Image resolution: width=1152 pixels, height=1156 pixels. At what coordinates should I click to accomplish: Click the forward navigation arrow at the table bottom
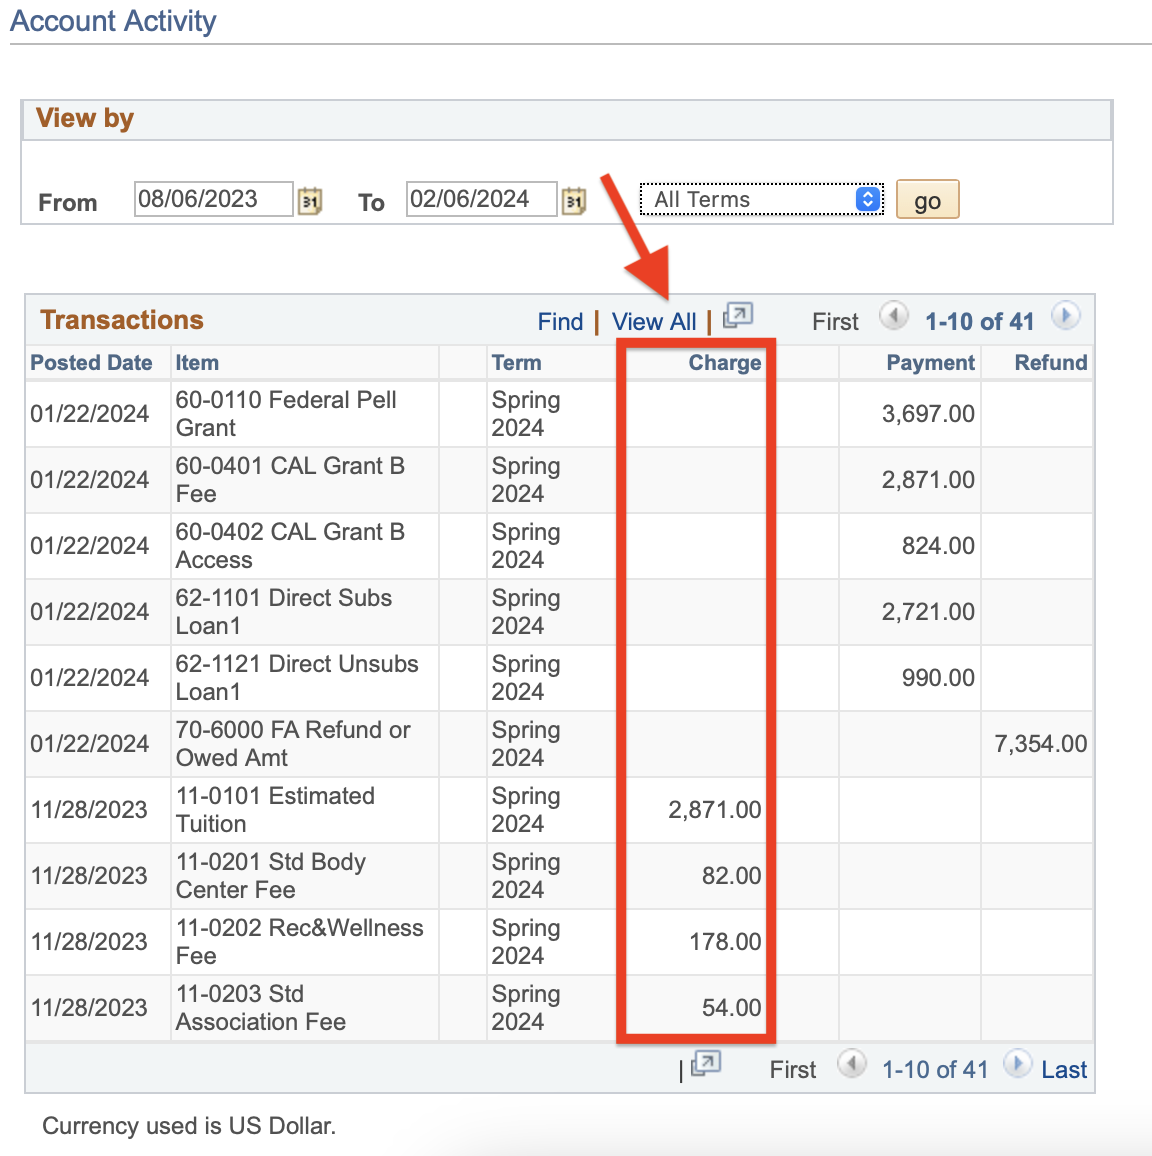(x=1018, y=1065)
